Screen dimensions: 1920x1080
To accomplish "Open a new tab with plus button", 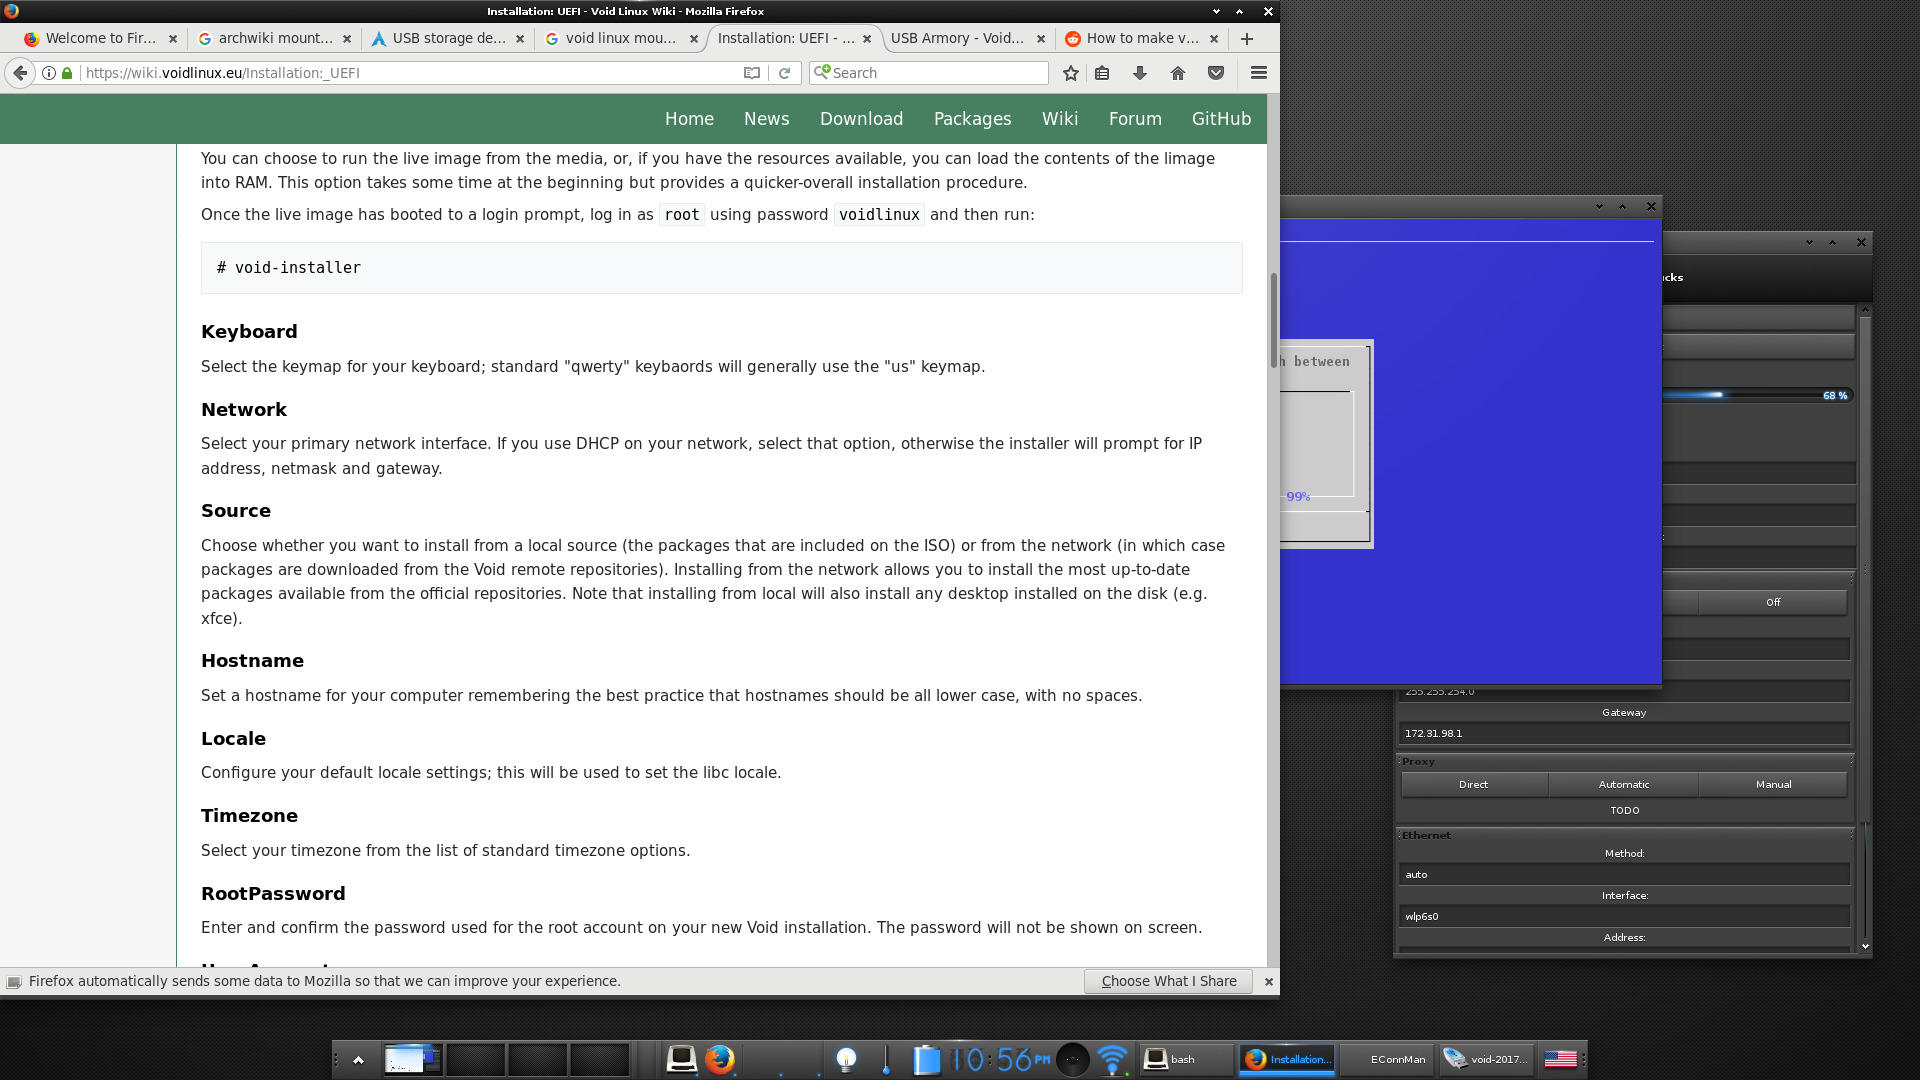I will (1246, 39).
